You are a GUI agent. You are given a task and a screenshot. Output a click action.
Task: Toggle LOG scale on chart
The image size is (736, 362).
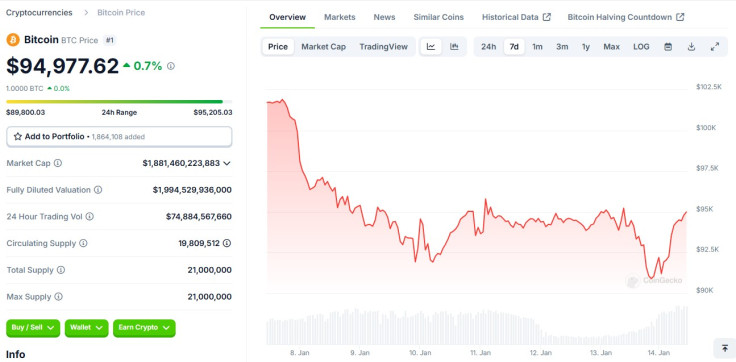641,46
